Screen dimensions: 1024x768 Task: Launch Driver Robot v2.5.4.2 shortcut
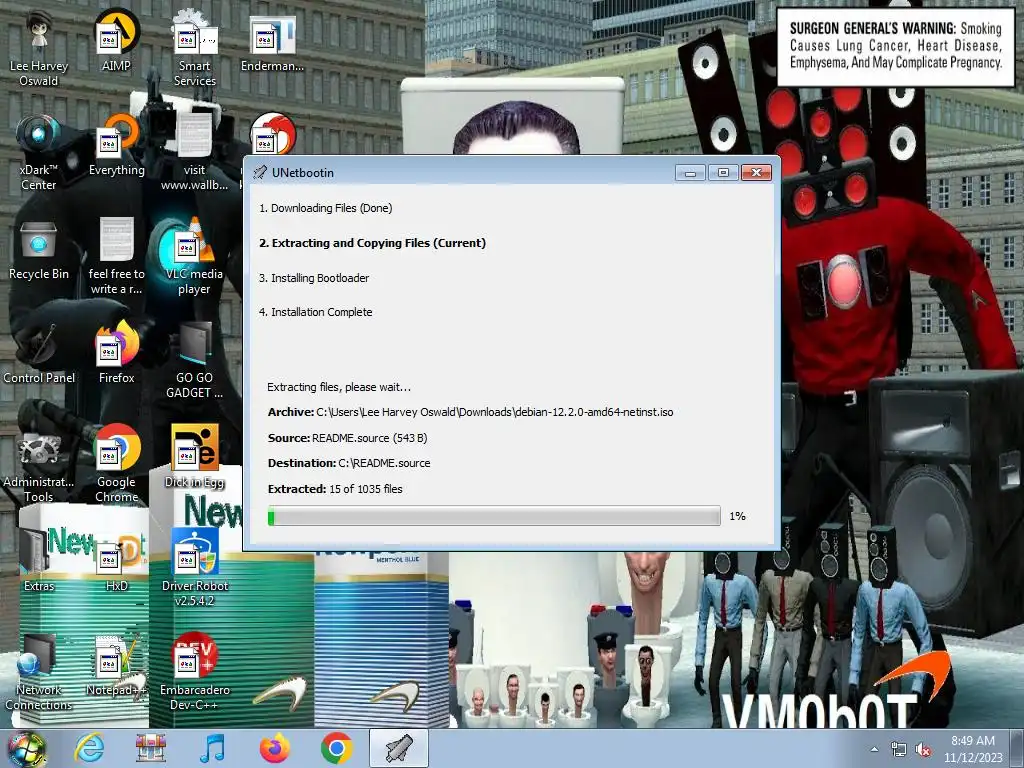tap(195, 567)
